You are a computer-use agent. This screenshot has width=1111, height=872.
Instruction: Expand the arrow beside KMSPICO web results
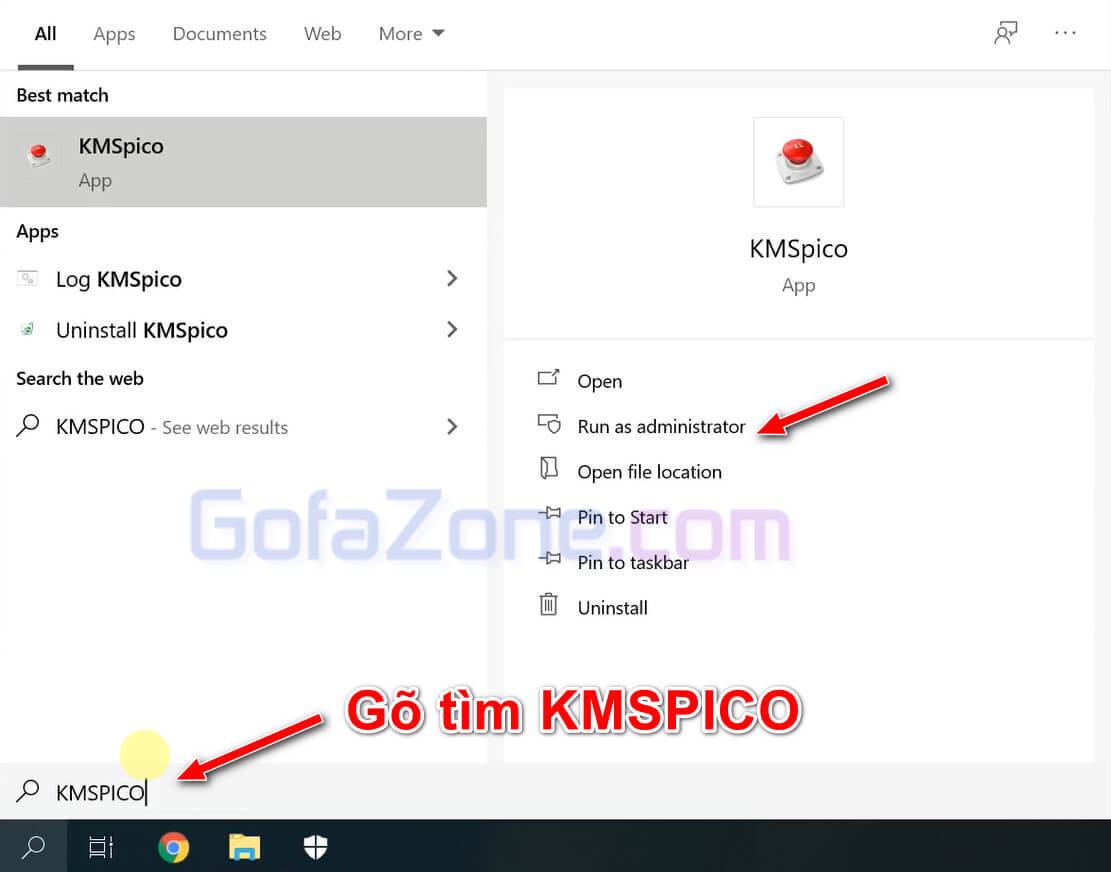pos(452,427)
